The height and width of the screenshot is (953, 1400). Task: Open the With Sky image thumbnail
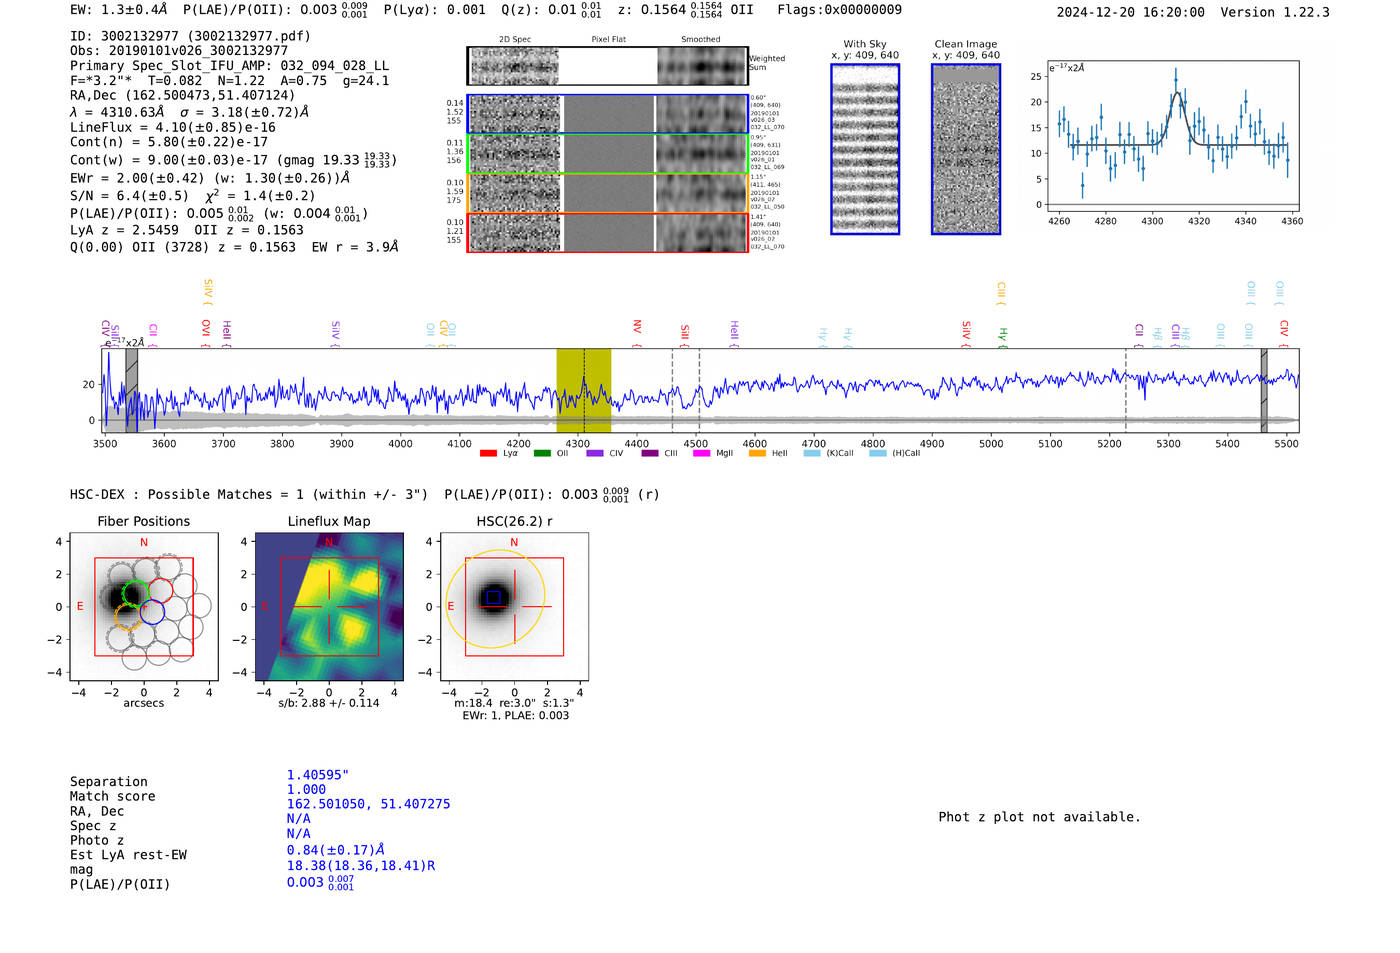tap(865, 149)
